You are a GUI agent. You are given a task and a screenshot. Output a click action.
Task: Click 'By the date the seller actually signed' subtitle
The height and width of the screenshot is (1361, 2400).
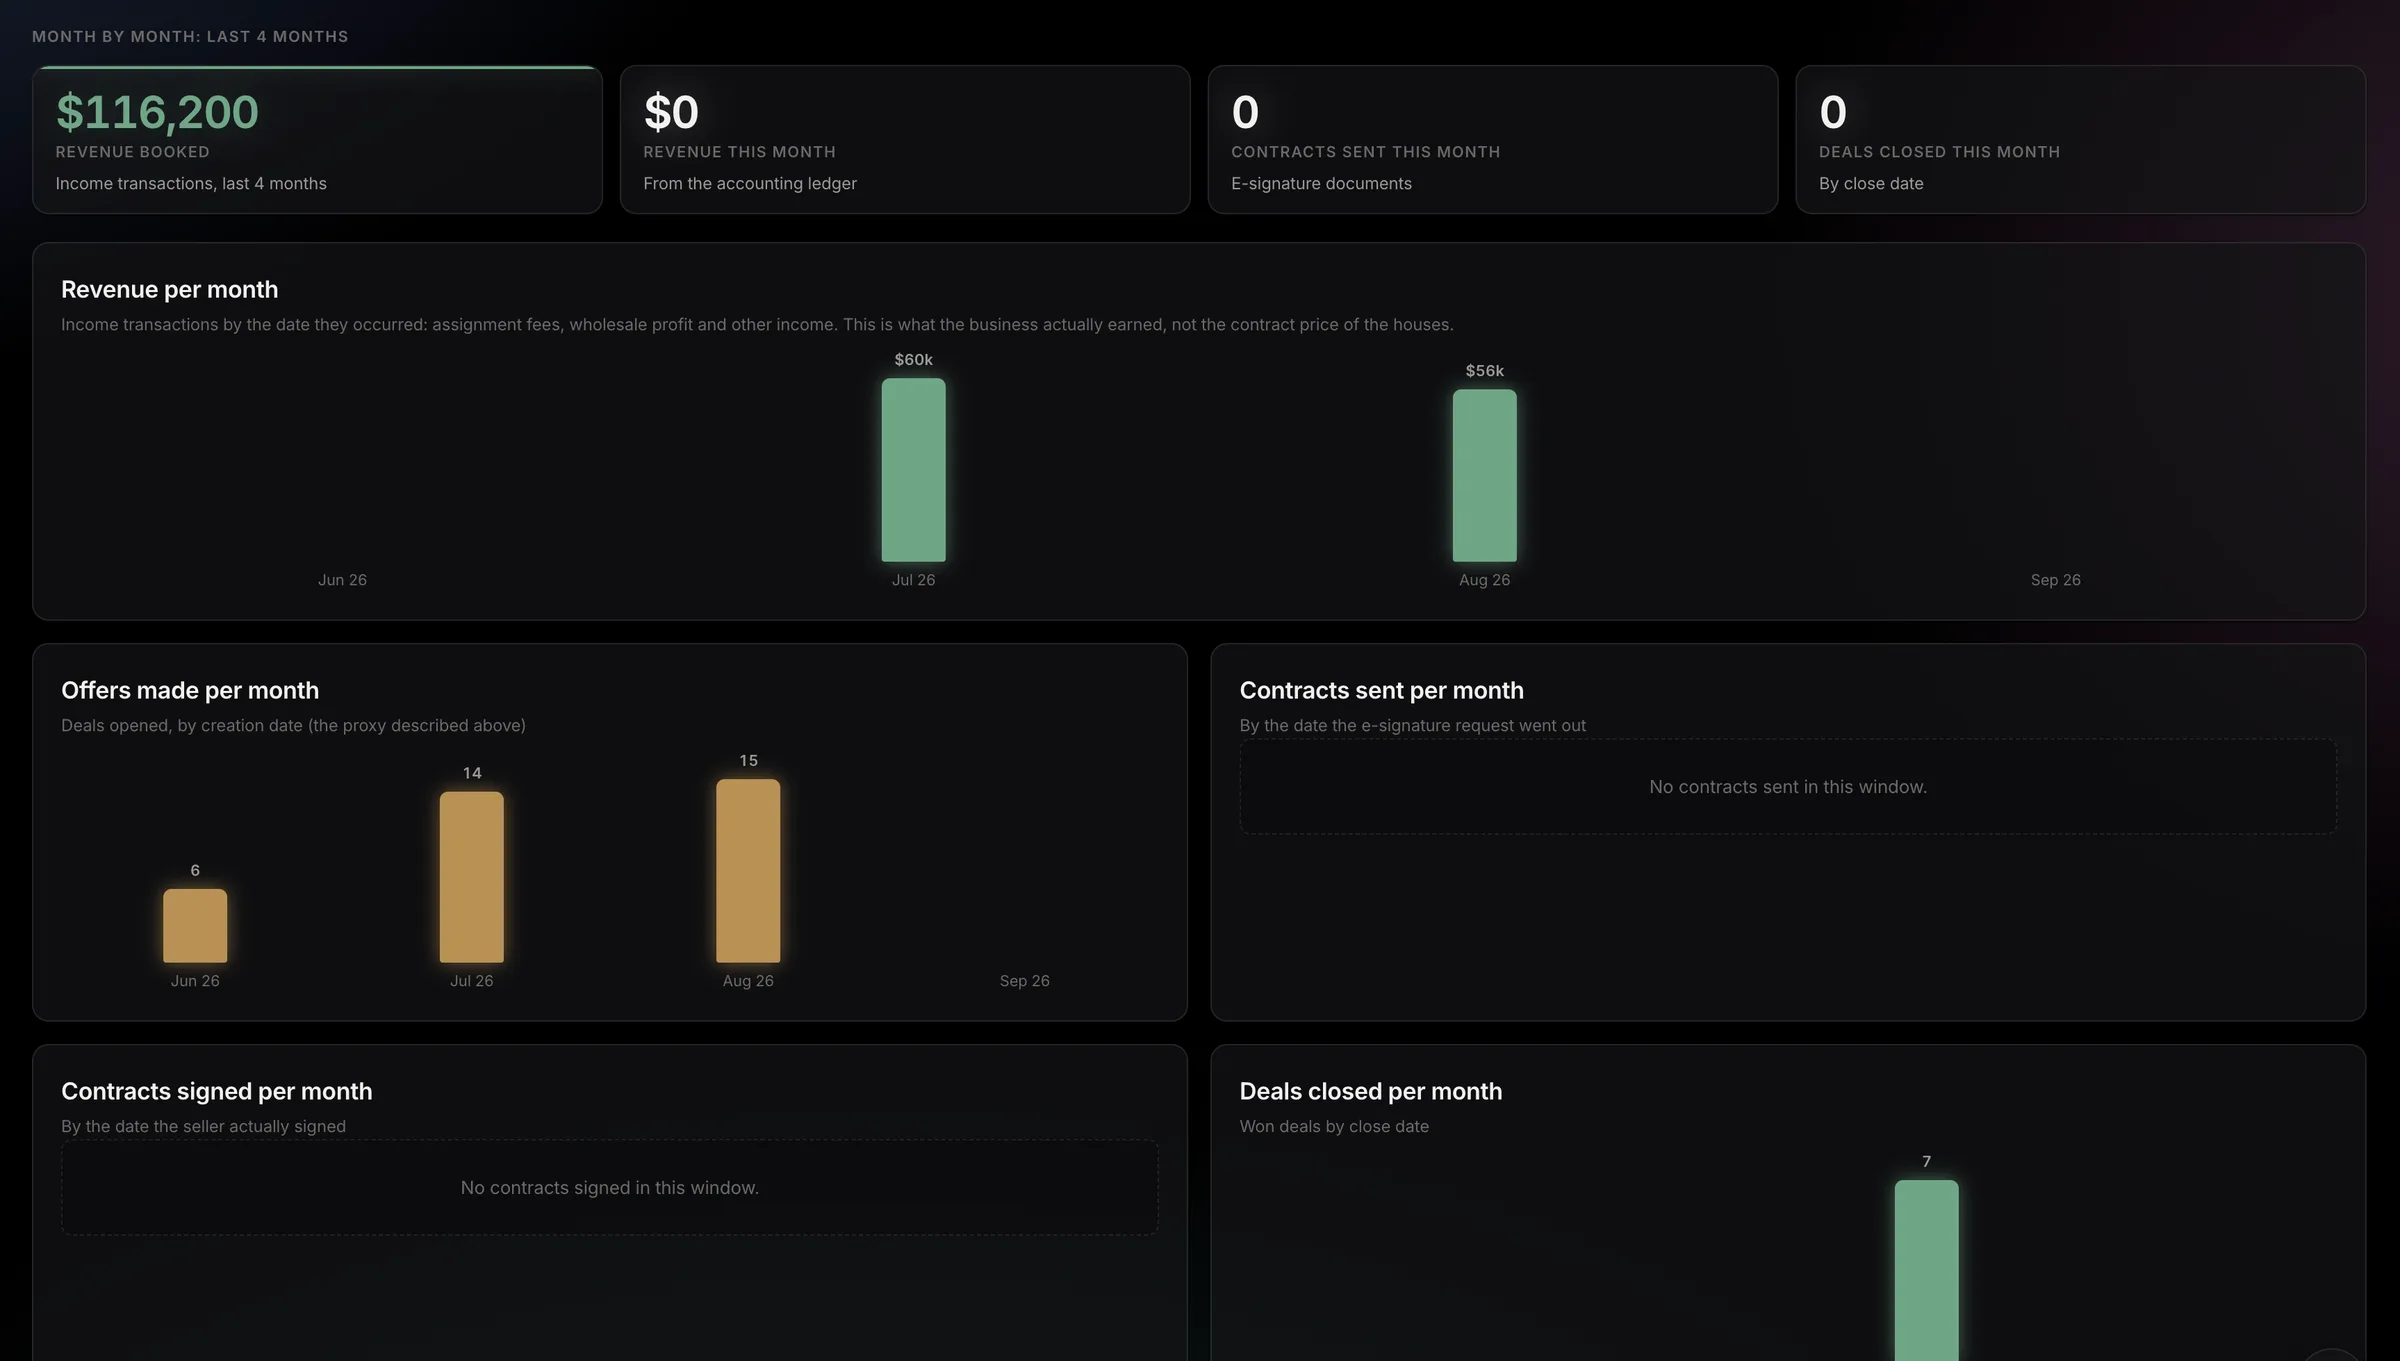[x=203, y=1126]
